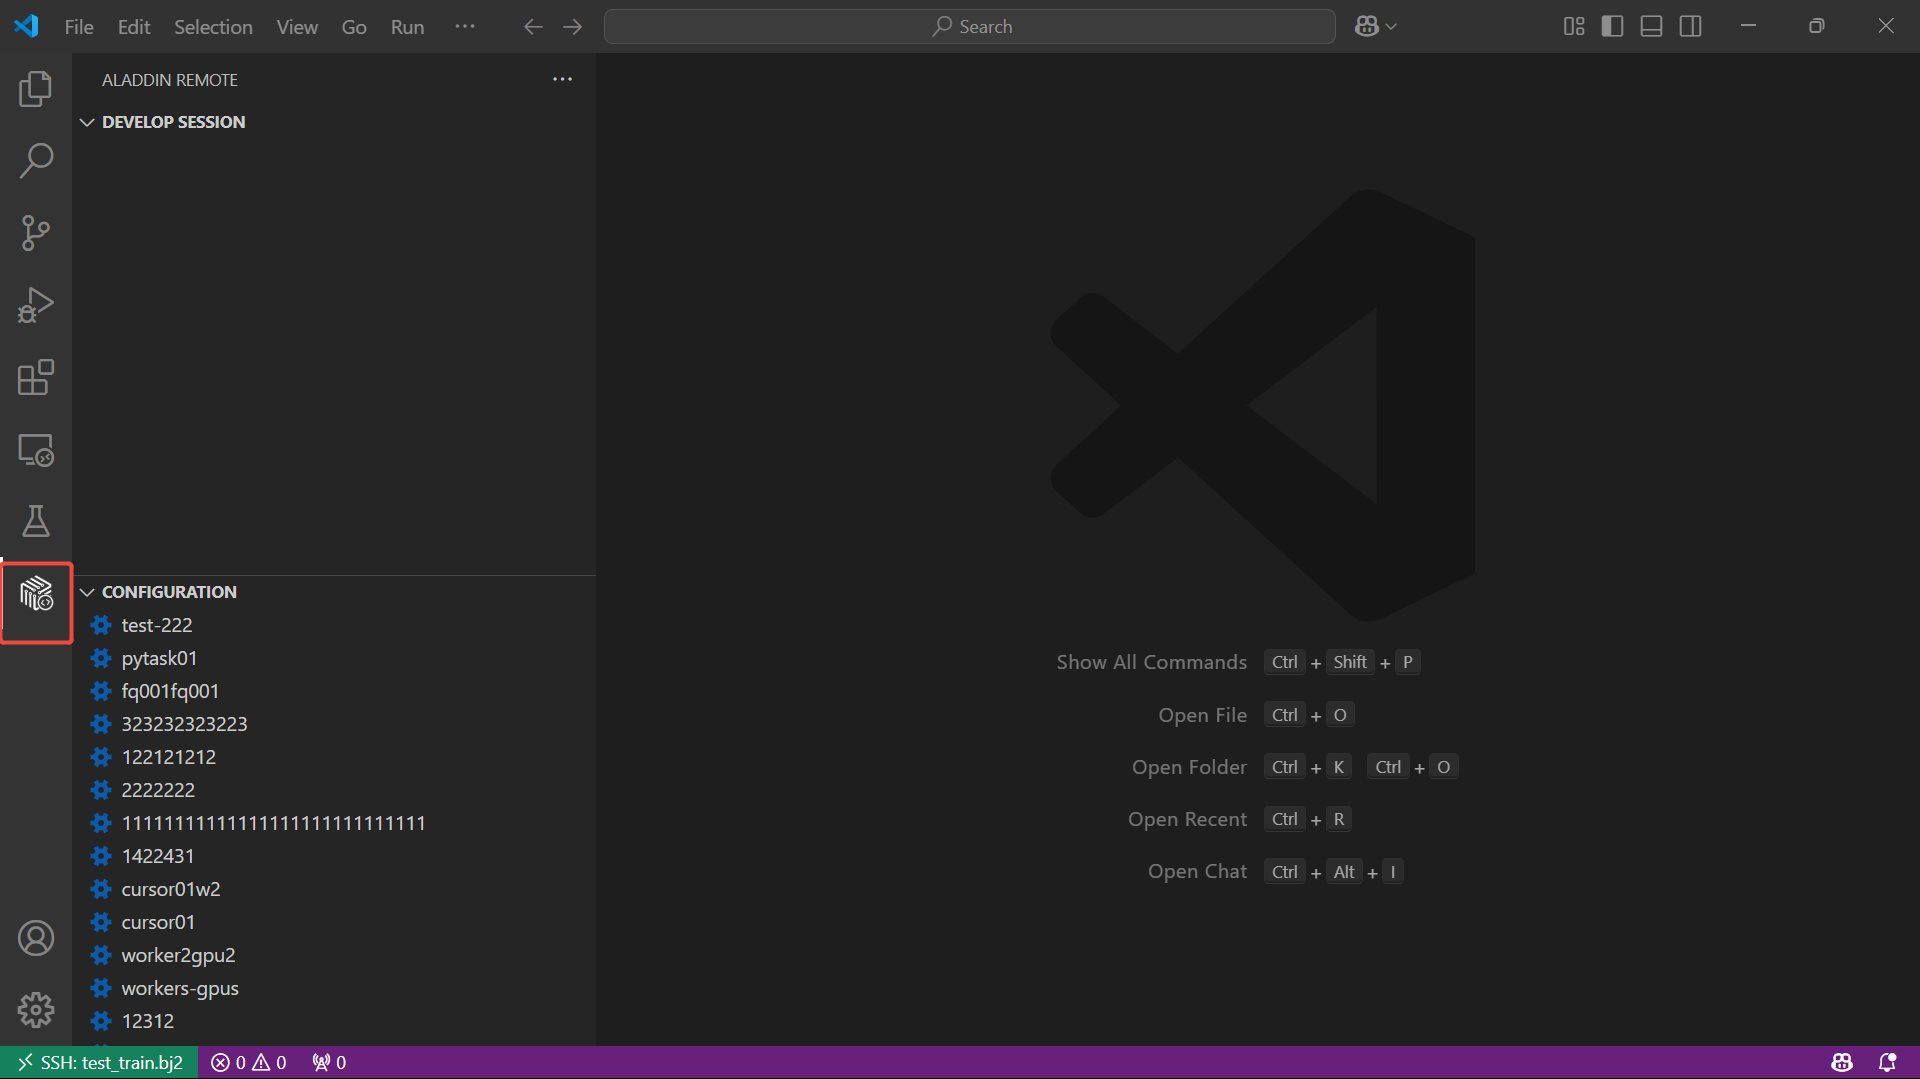This screenshot has height=1079, width=1920.
Task: Toggle the primary side bar layout button
Action: click(x=1612, y=27)
